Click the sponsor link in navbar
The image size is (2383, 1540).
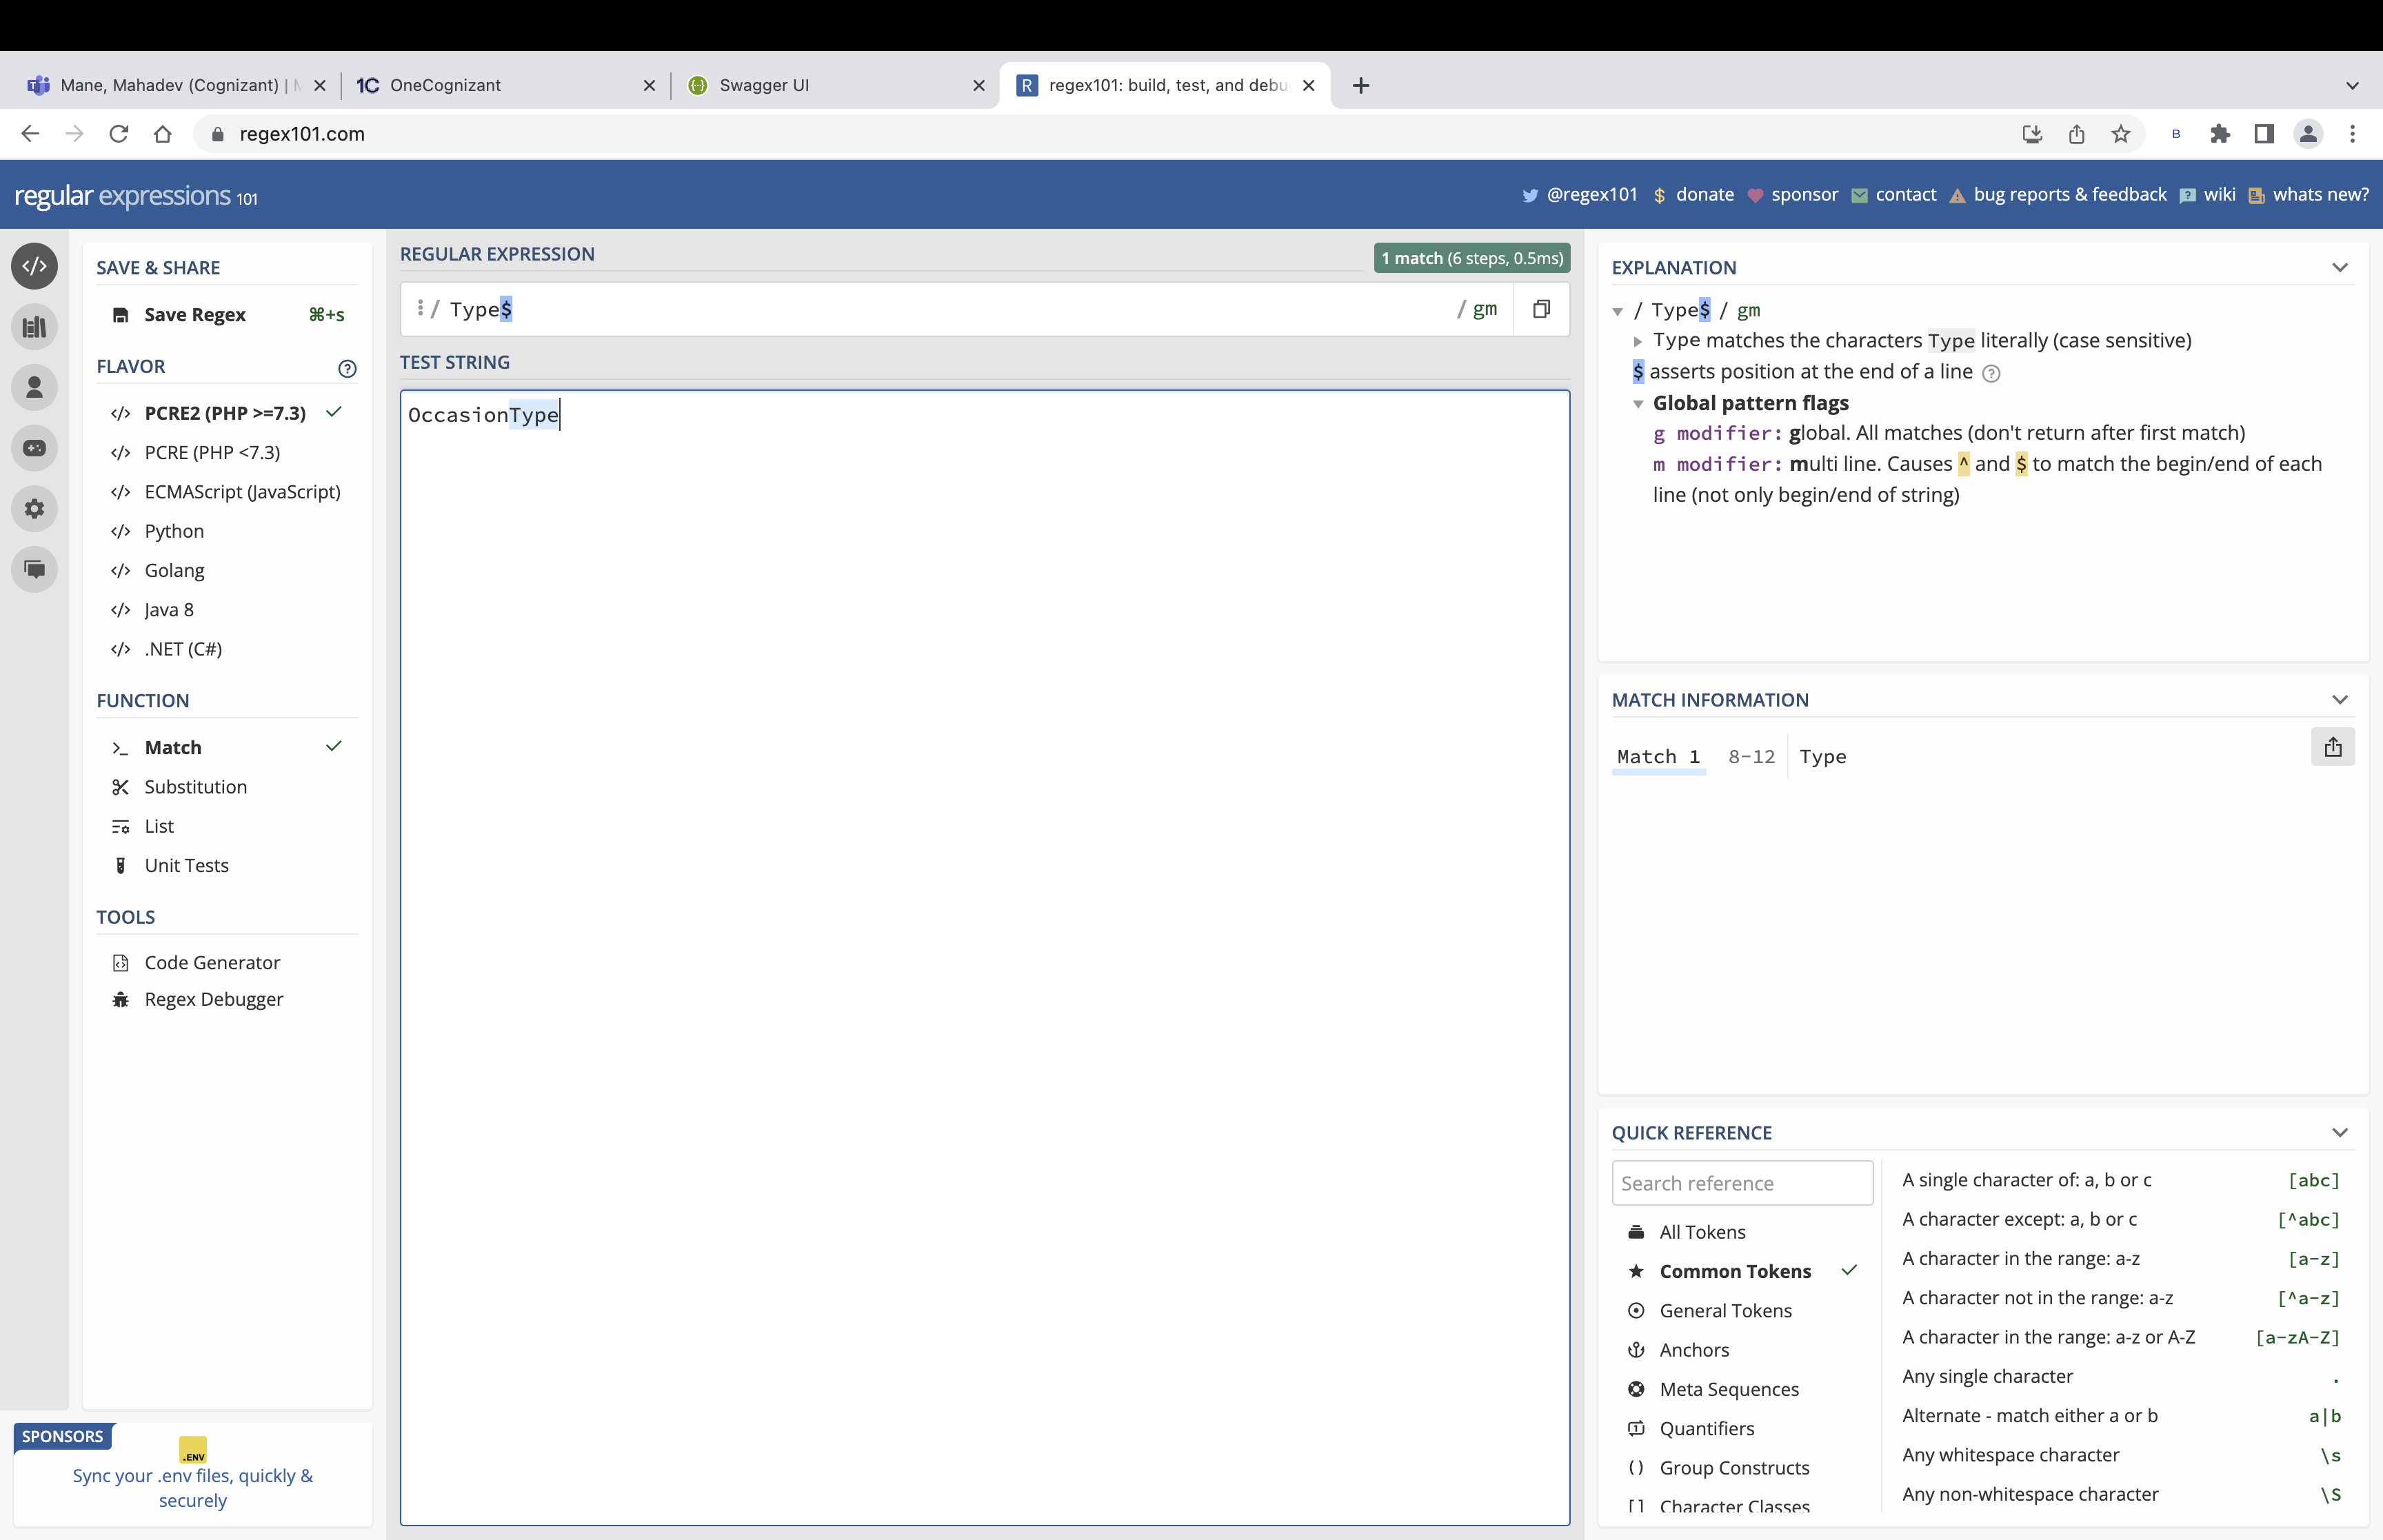point(1803,193)
